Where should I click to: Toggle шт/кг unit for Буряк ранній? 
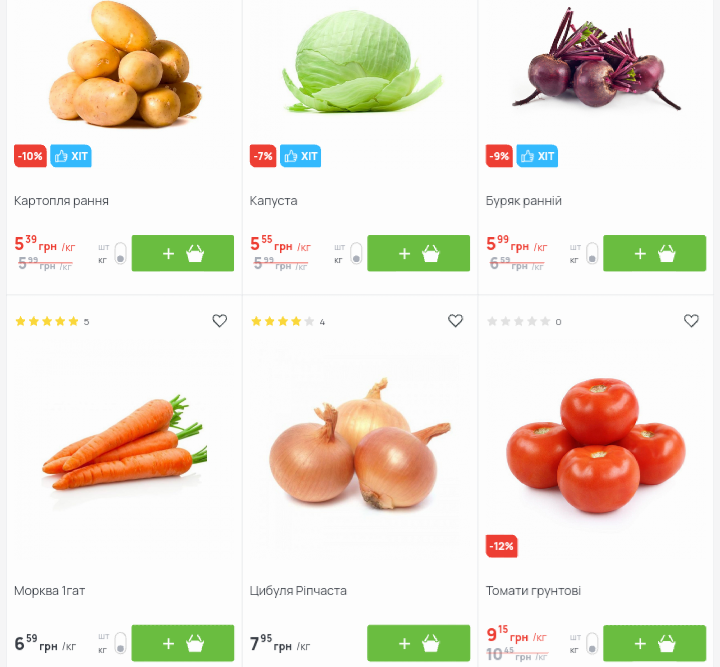click(x=592, y=253)
